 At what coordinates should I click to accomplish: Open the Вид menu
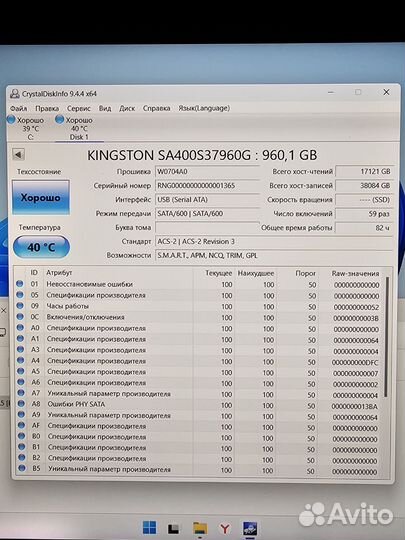click(x=105, y=108)
